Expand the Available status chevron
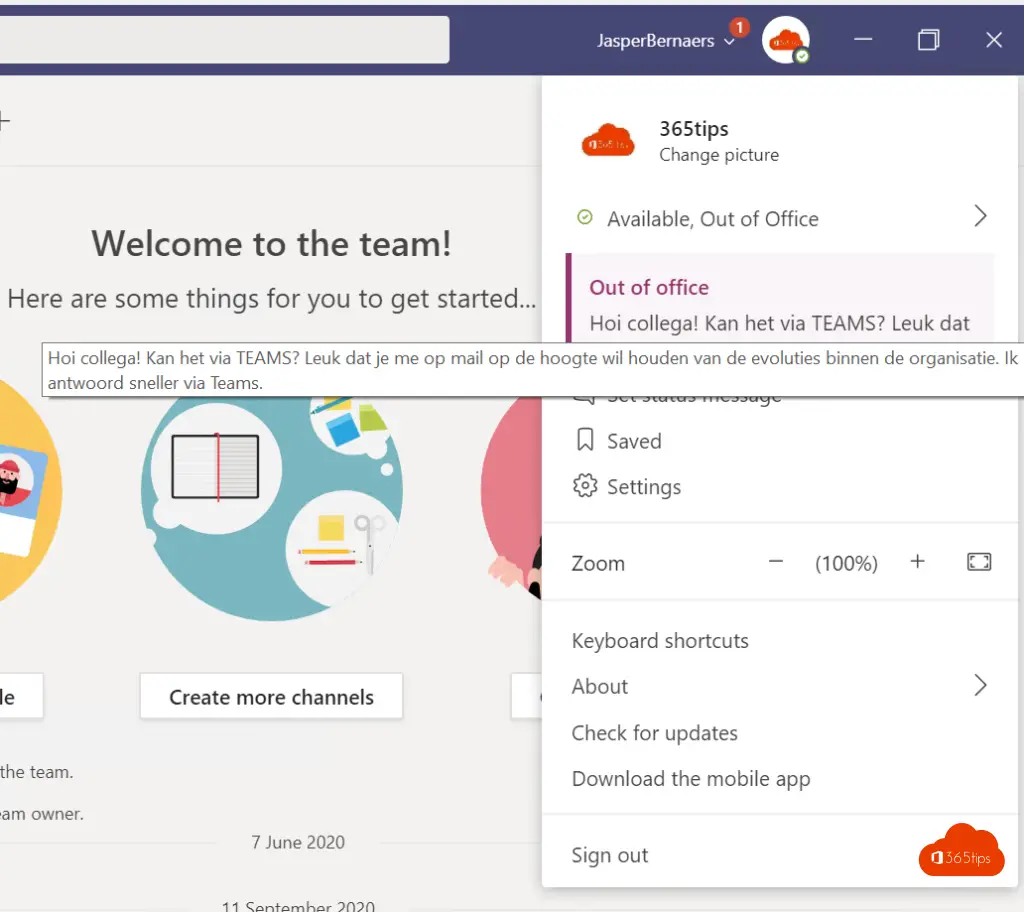Viewport: 1024px width, 912px height. pos(980,217)
